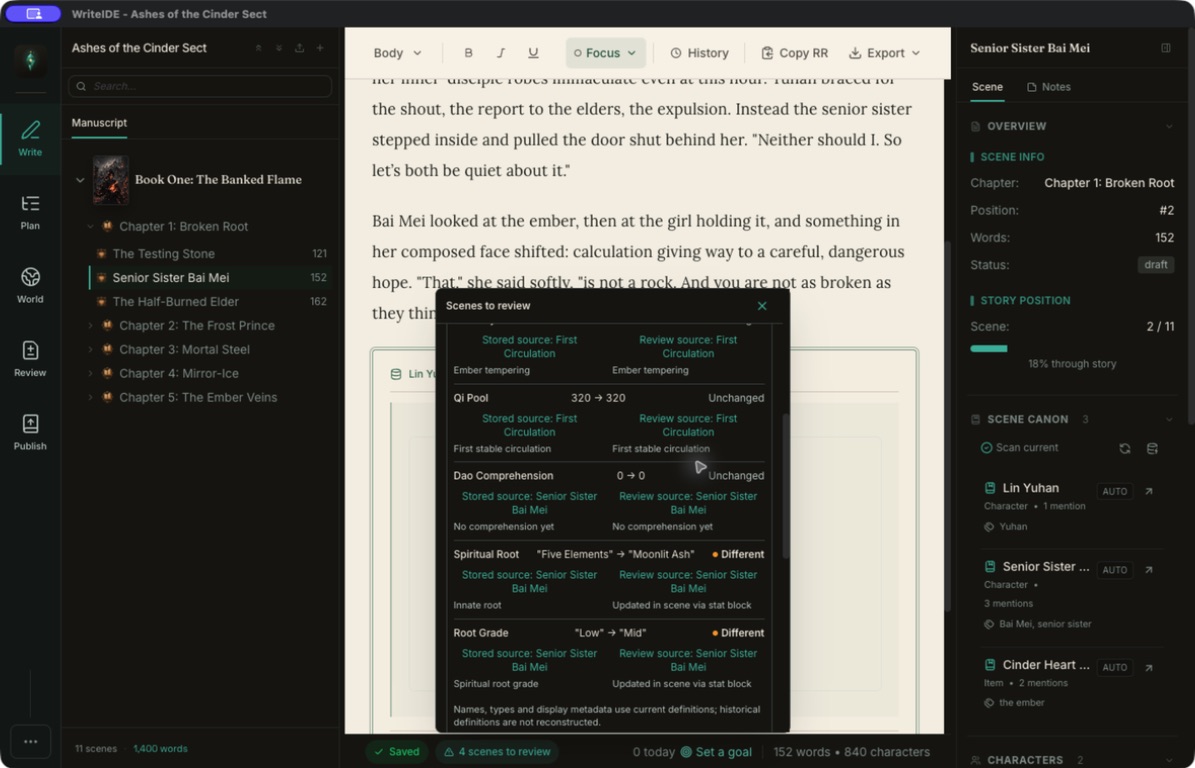Expand Chapter 2: The Frost Prince
The image size is (1195, 768).
pyautogui.click(x=90, y=325)
